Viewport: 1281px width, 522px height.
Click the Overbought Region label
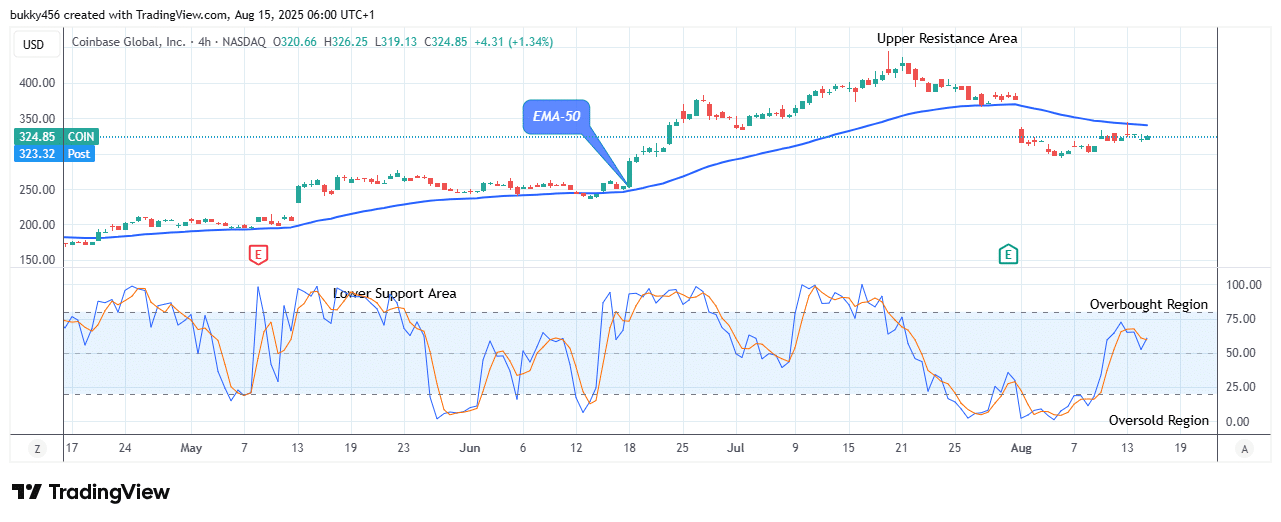(1149, 304)
